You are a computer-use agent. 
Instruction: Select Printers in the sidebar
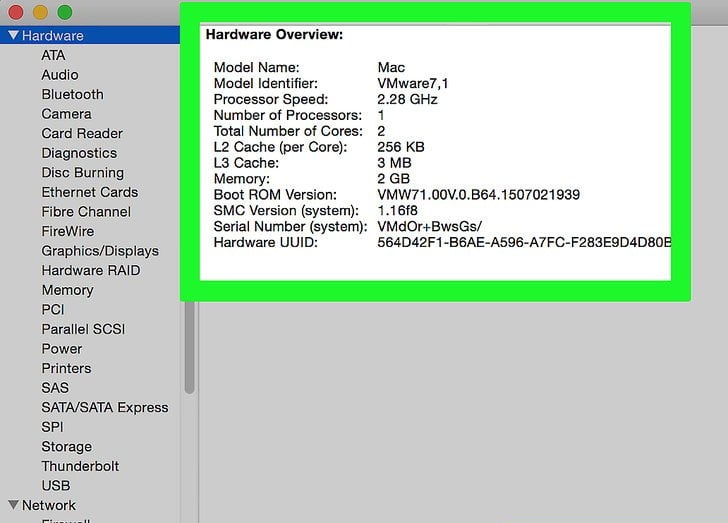click(66, 368)
